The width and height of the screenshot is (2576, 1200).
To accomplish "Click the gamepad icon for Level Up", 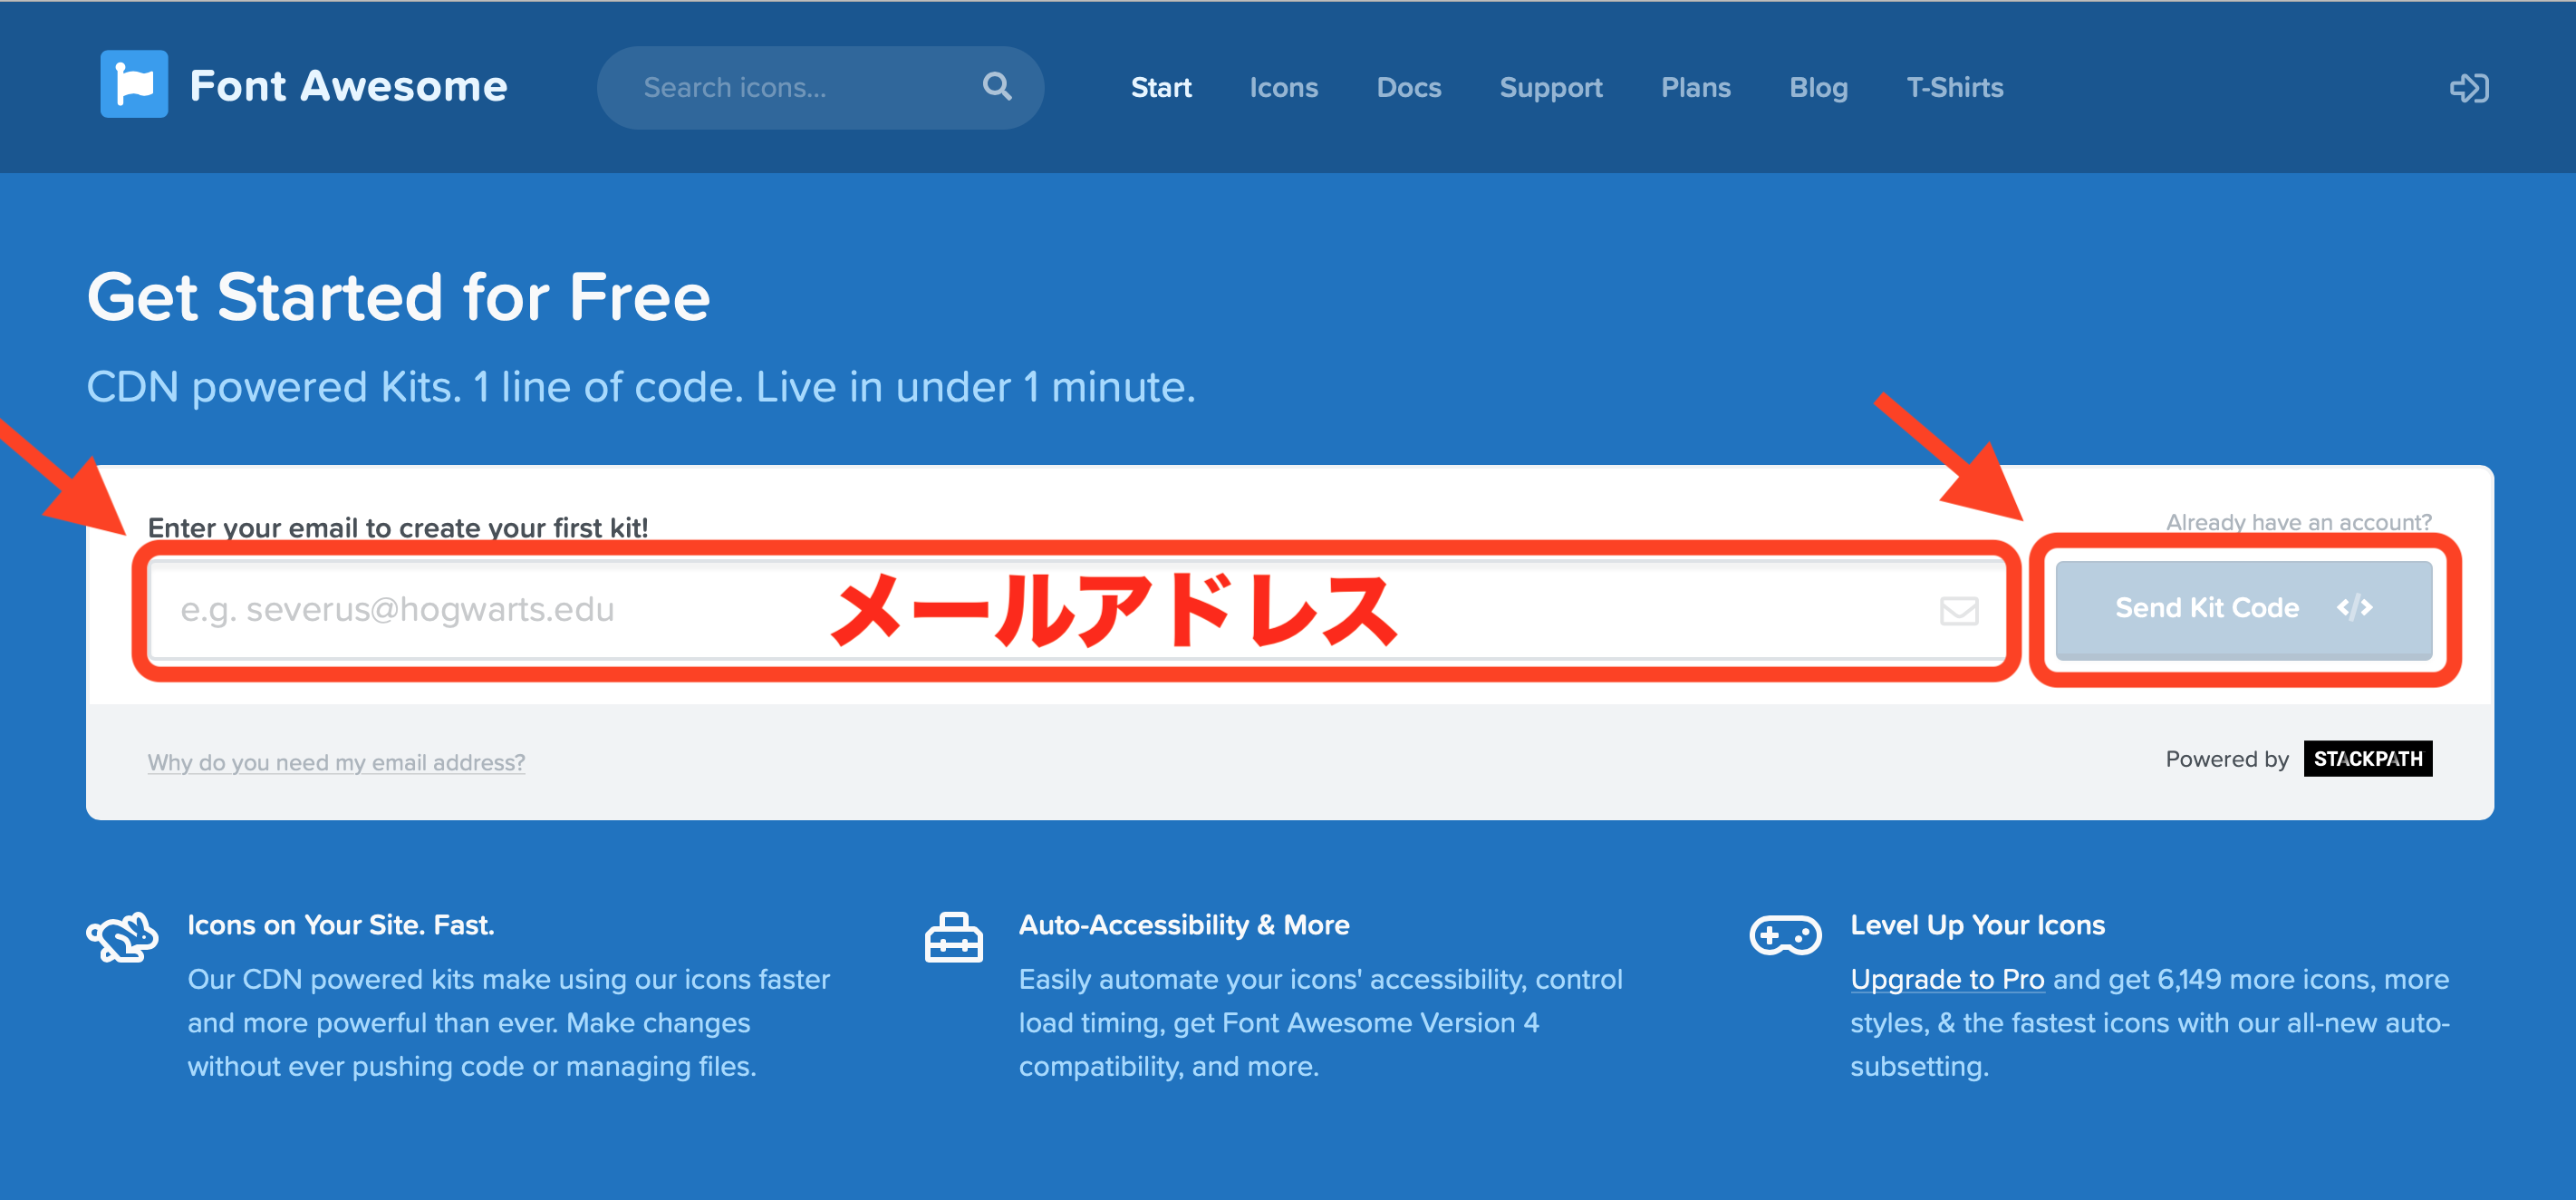I will tap(1785, 936).
